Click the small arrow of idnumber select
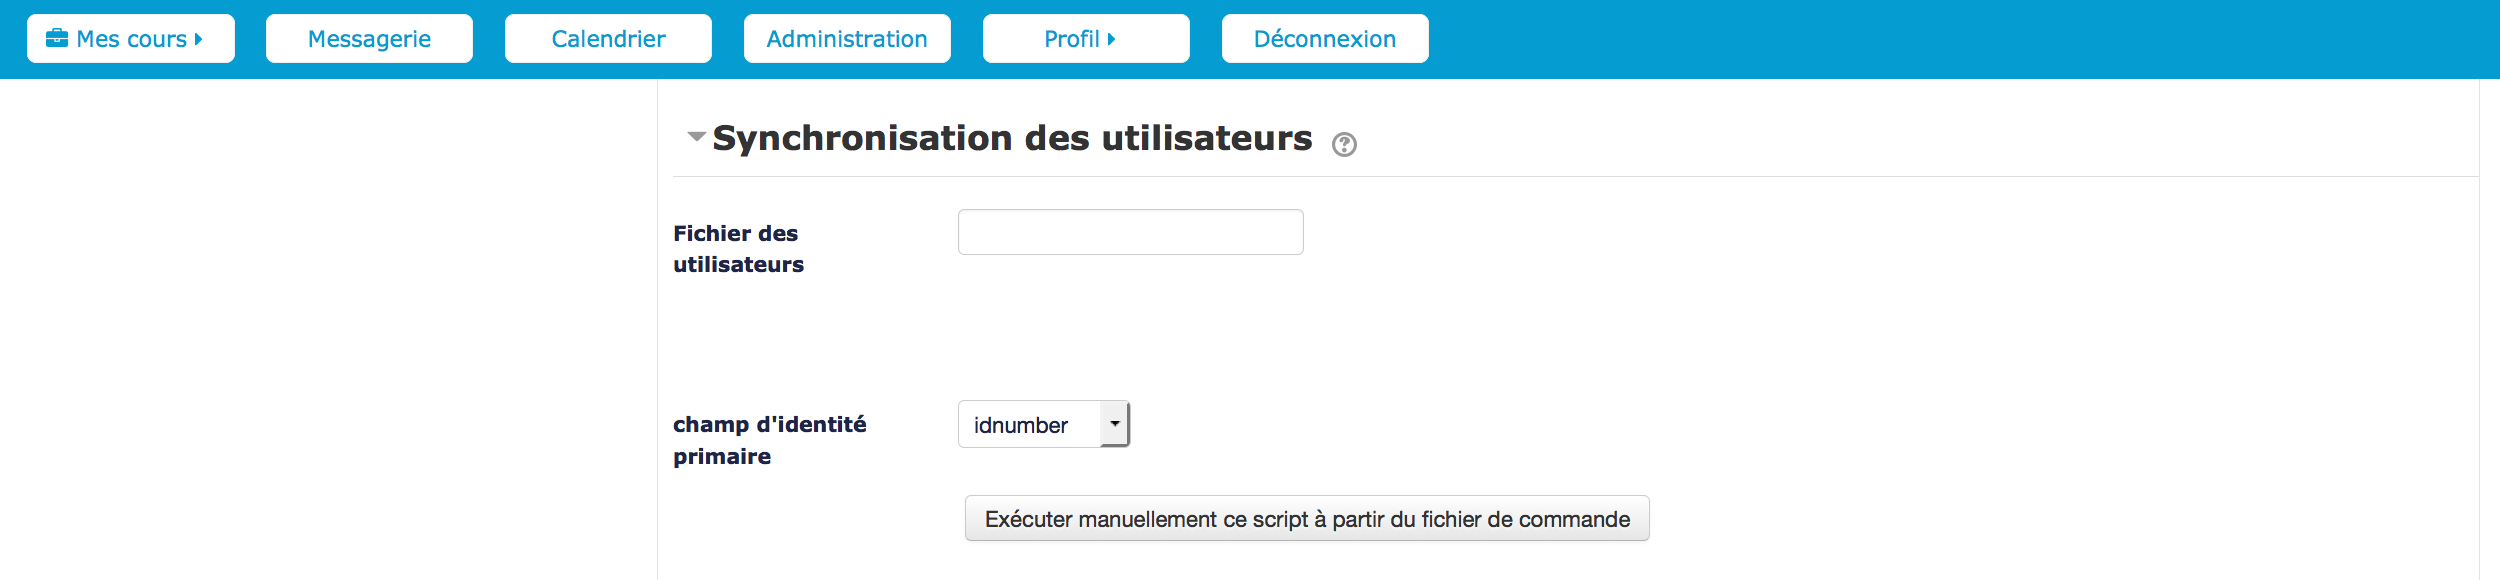The image size is (2500, 580). [x=1114, y=424]
